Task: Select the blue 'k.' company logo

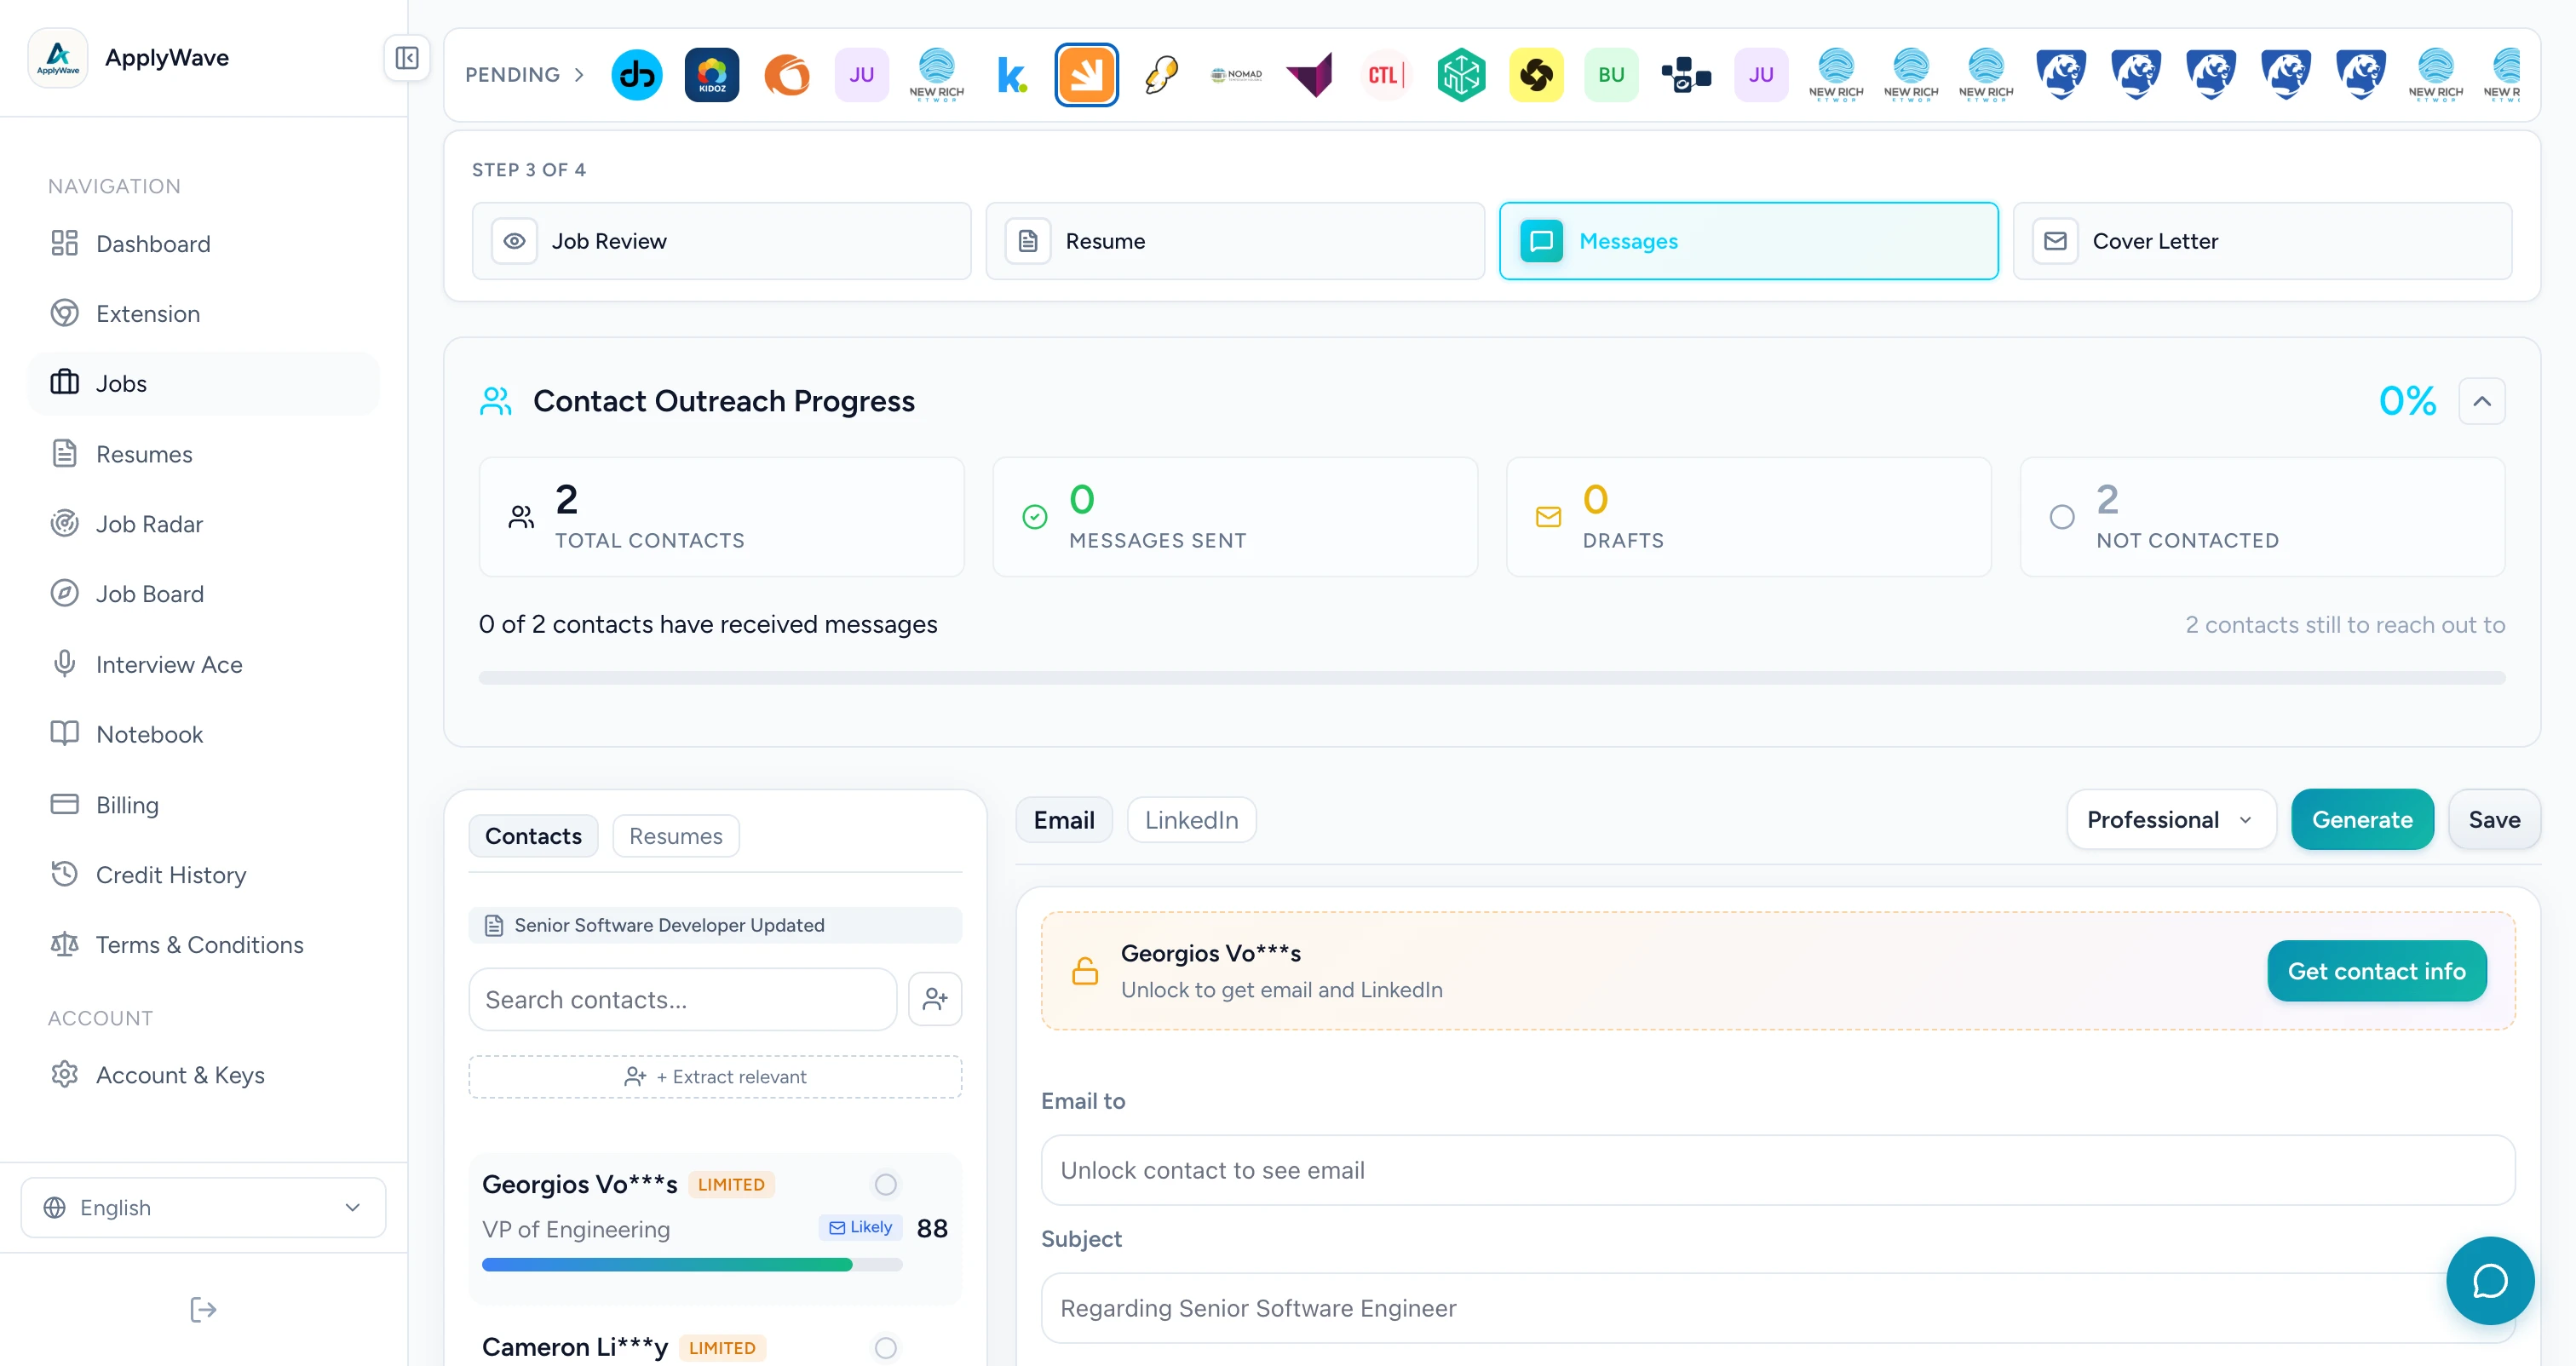Action: coord(1012,75)
